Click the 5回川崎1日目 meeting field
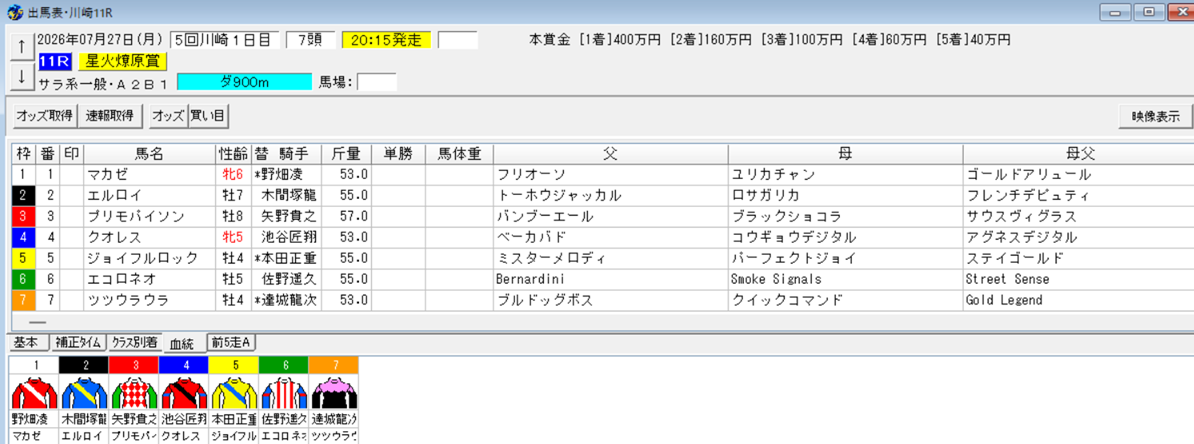The height and width of the screenshot is (444, 1194). click(x=225, y=40)
